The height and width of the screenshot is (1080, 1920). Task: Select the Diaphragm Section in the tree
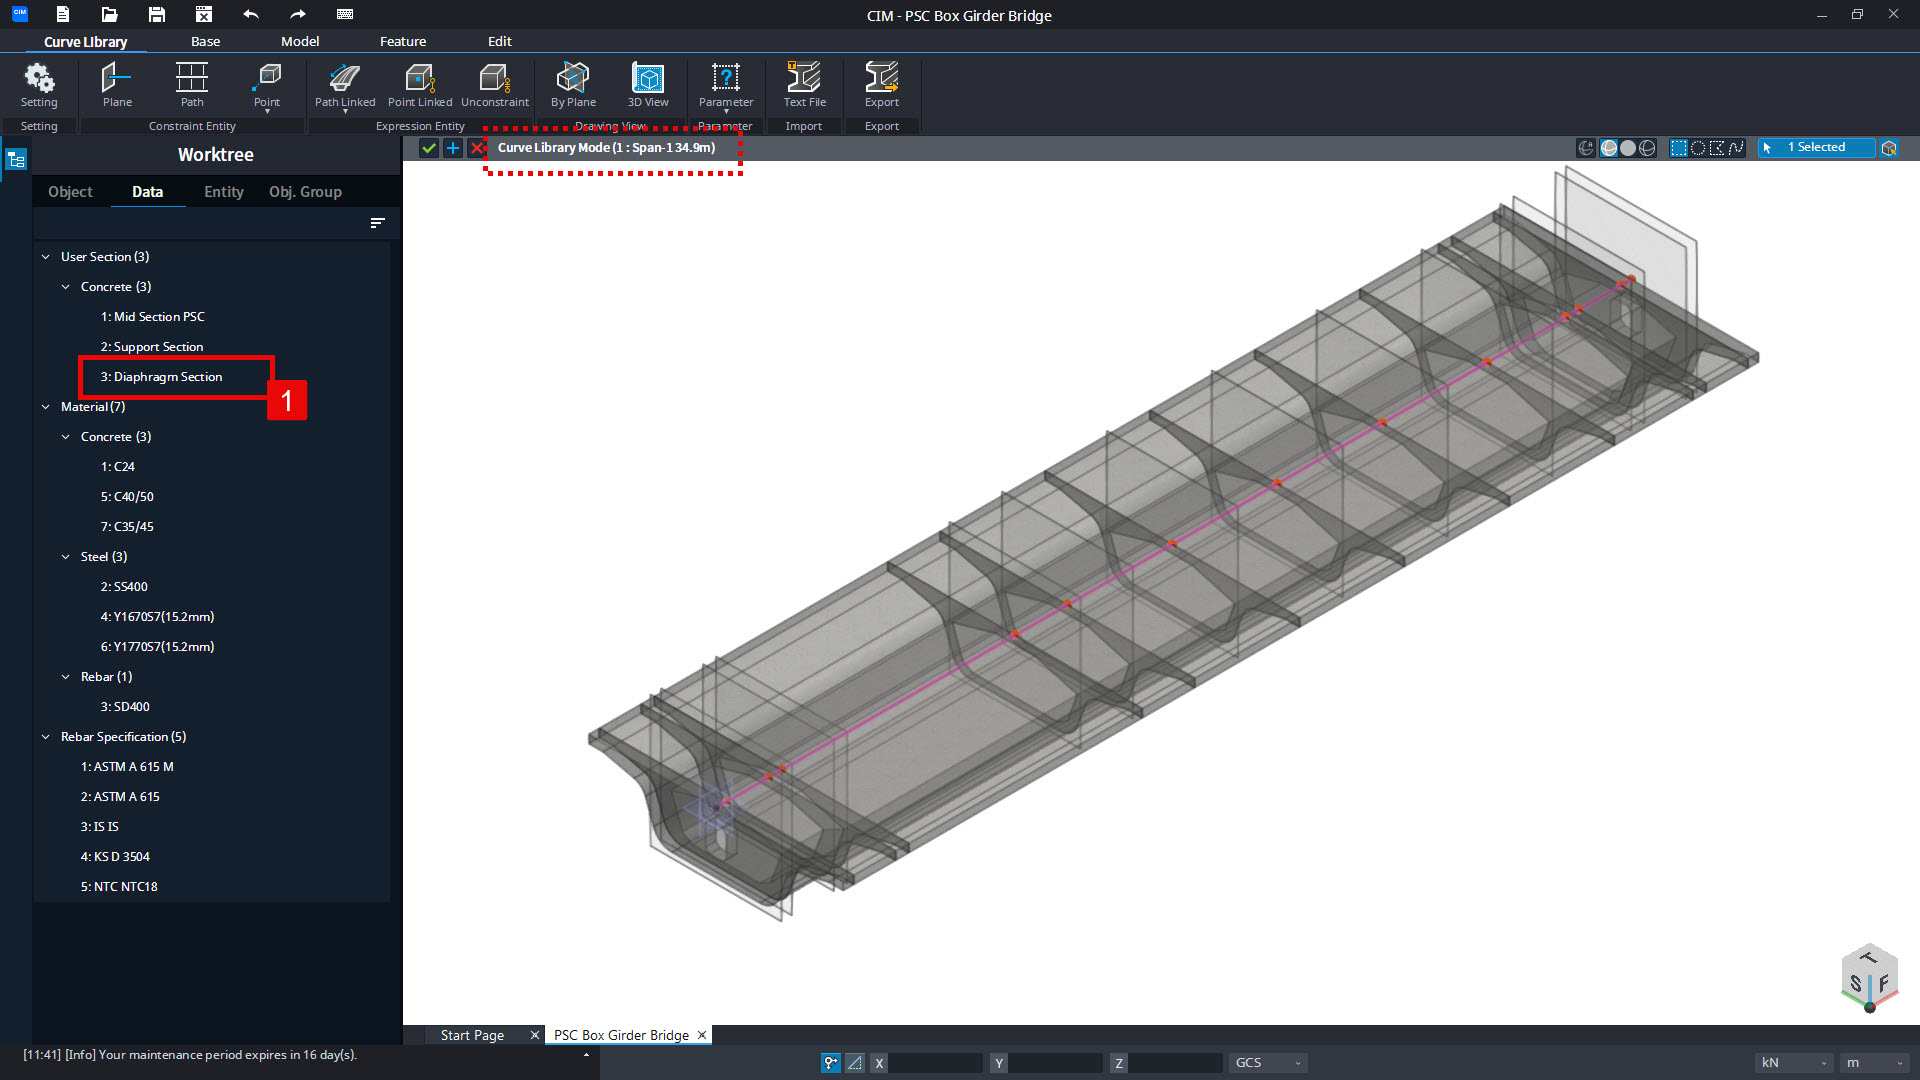pos(161,377)
